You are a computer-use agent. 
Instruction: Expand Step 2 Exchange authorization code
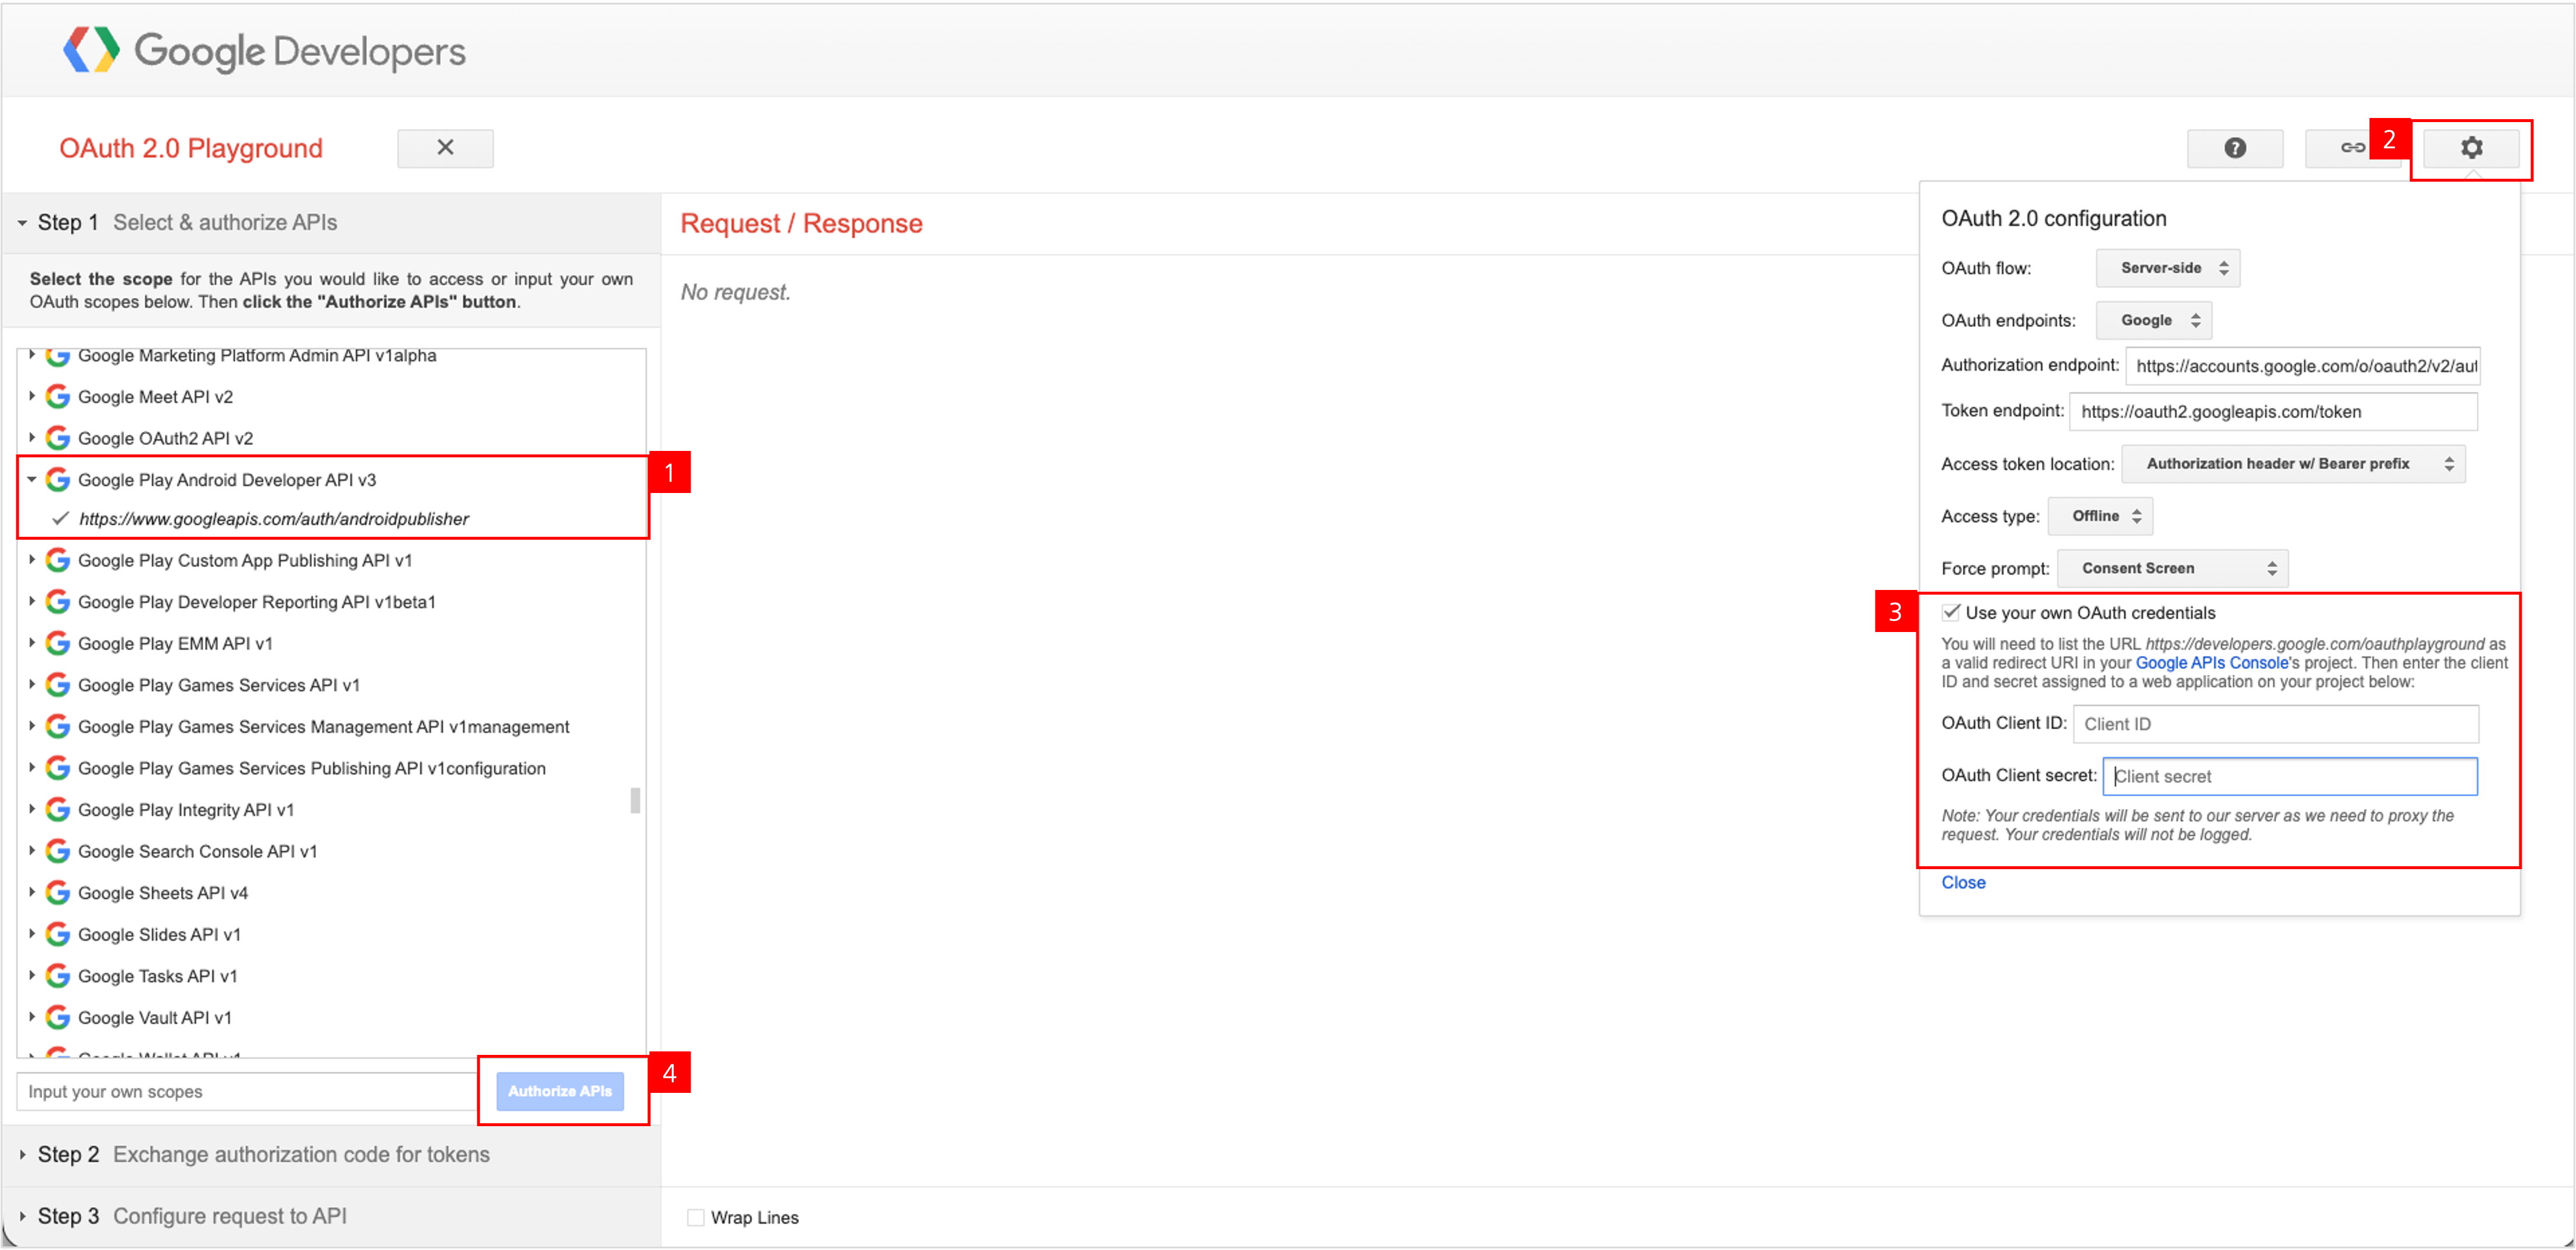pos(22,1155)
